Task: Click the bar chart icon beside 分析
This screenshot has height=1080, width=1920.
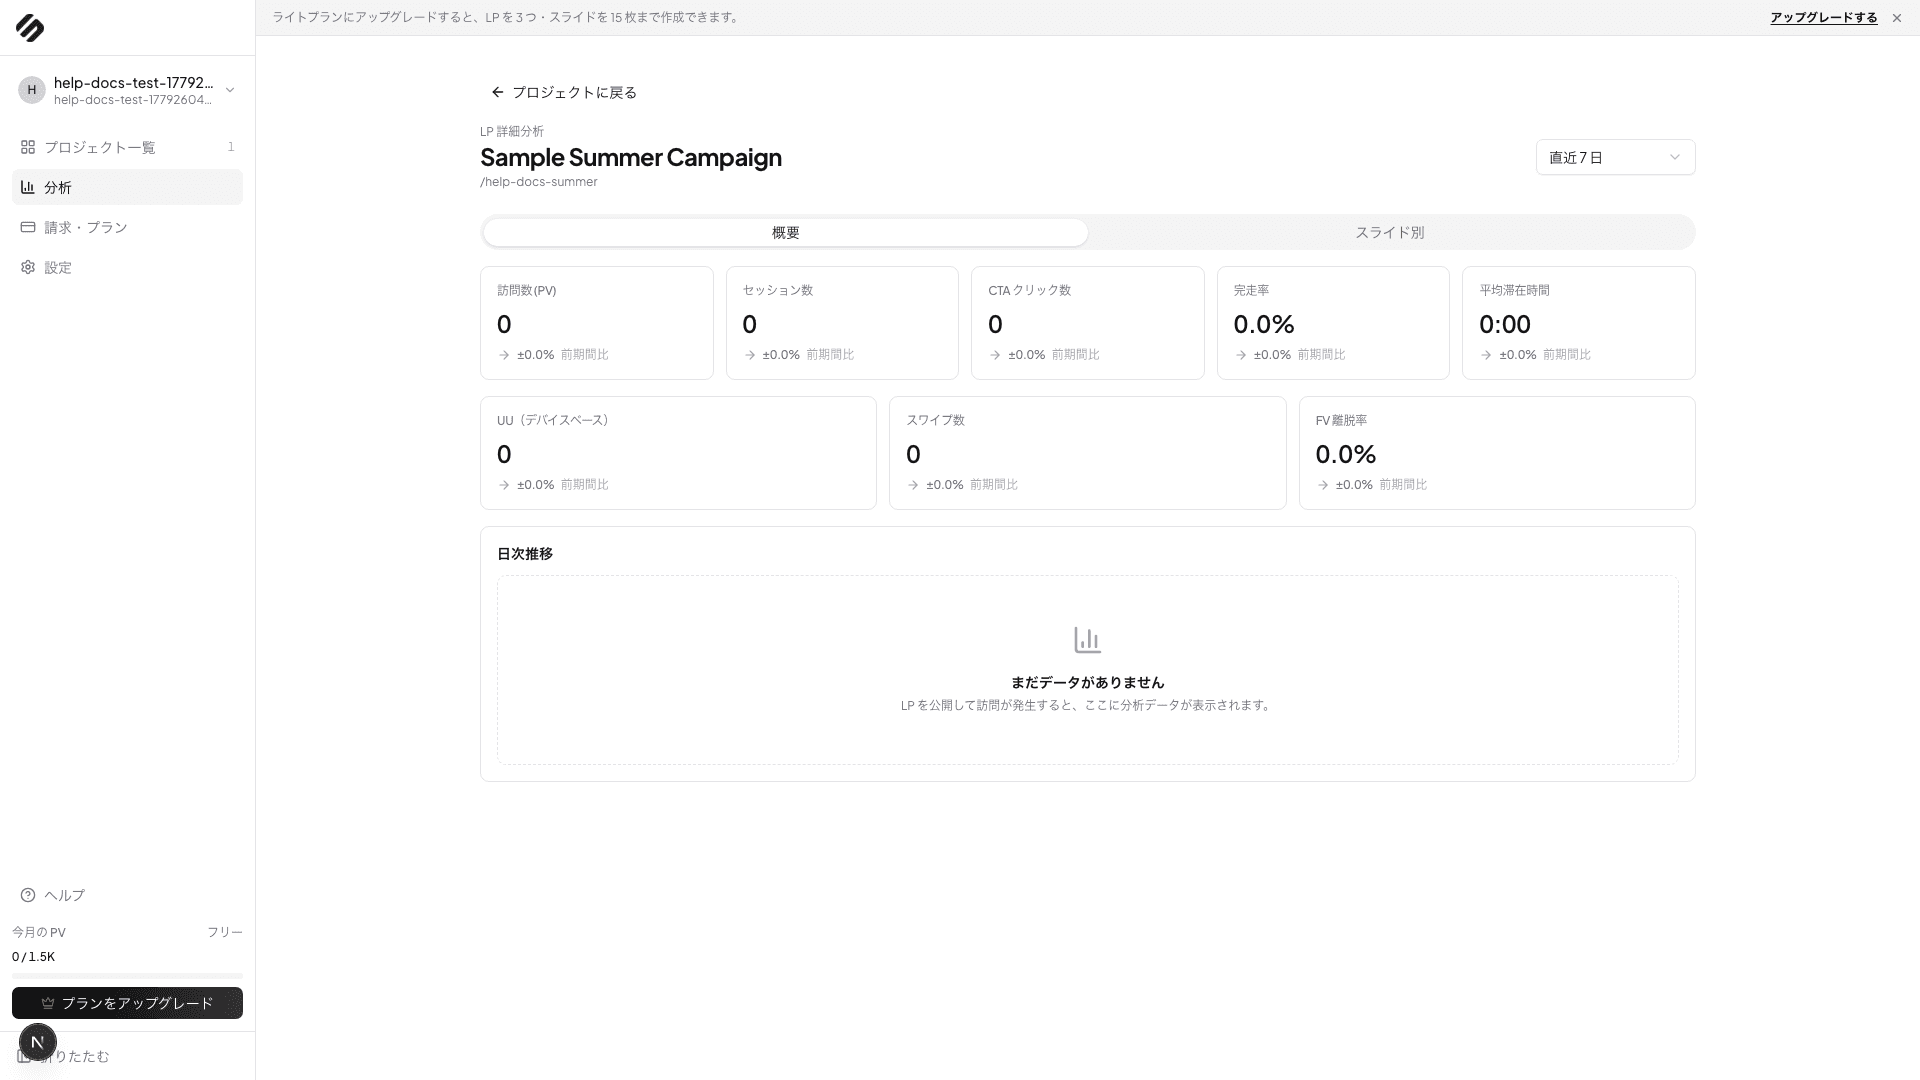Action: point(28,187)
